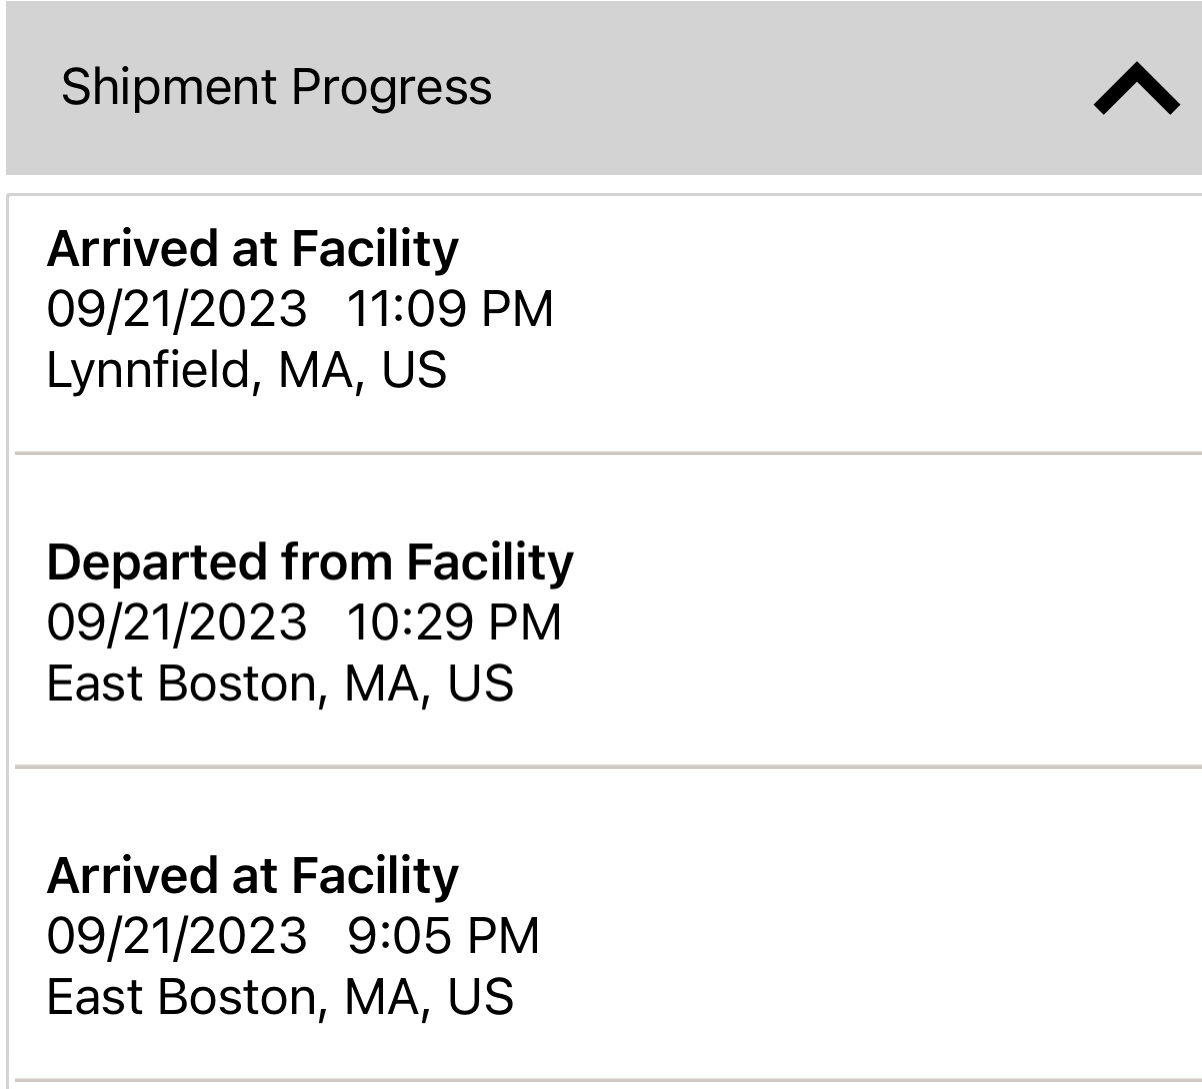Screen dimensions: 1202x1089
Task: Click blank space right of the 9:05 PM time
Action: (850, 936)
